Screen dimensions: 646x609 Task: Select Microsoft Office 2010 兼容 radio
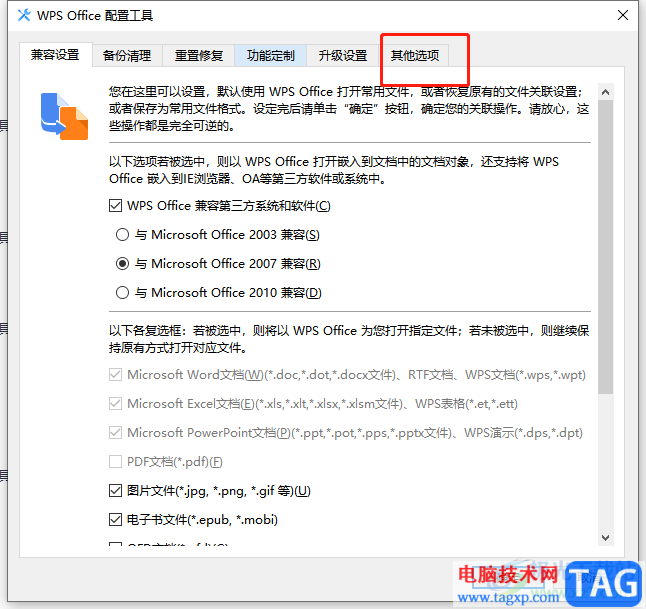(122, 293)
